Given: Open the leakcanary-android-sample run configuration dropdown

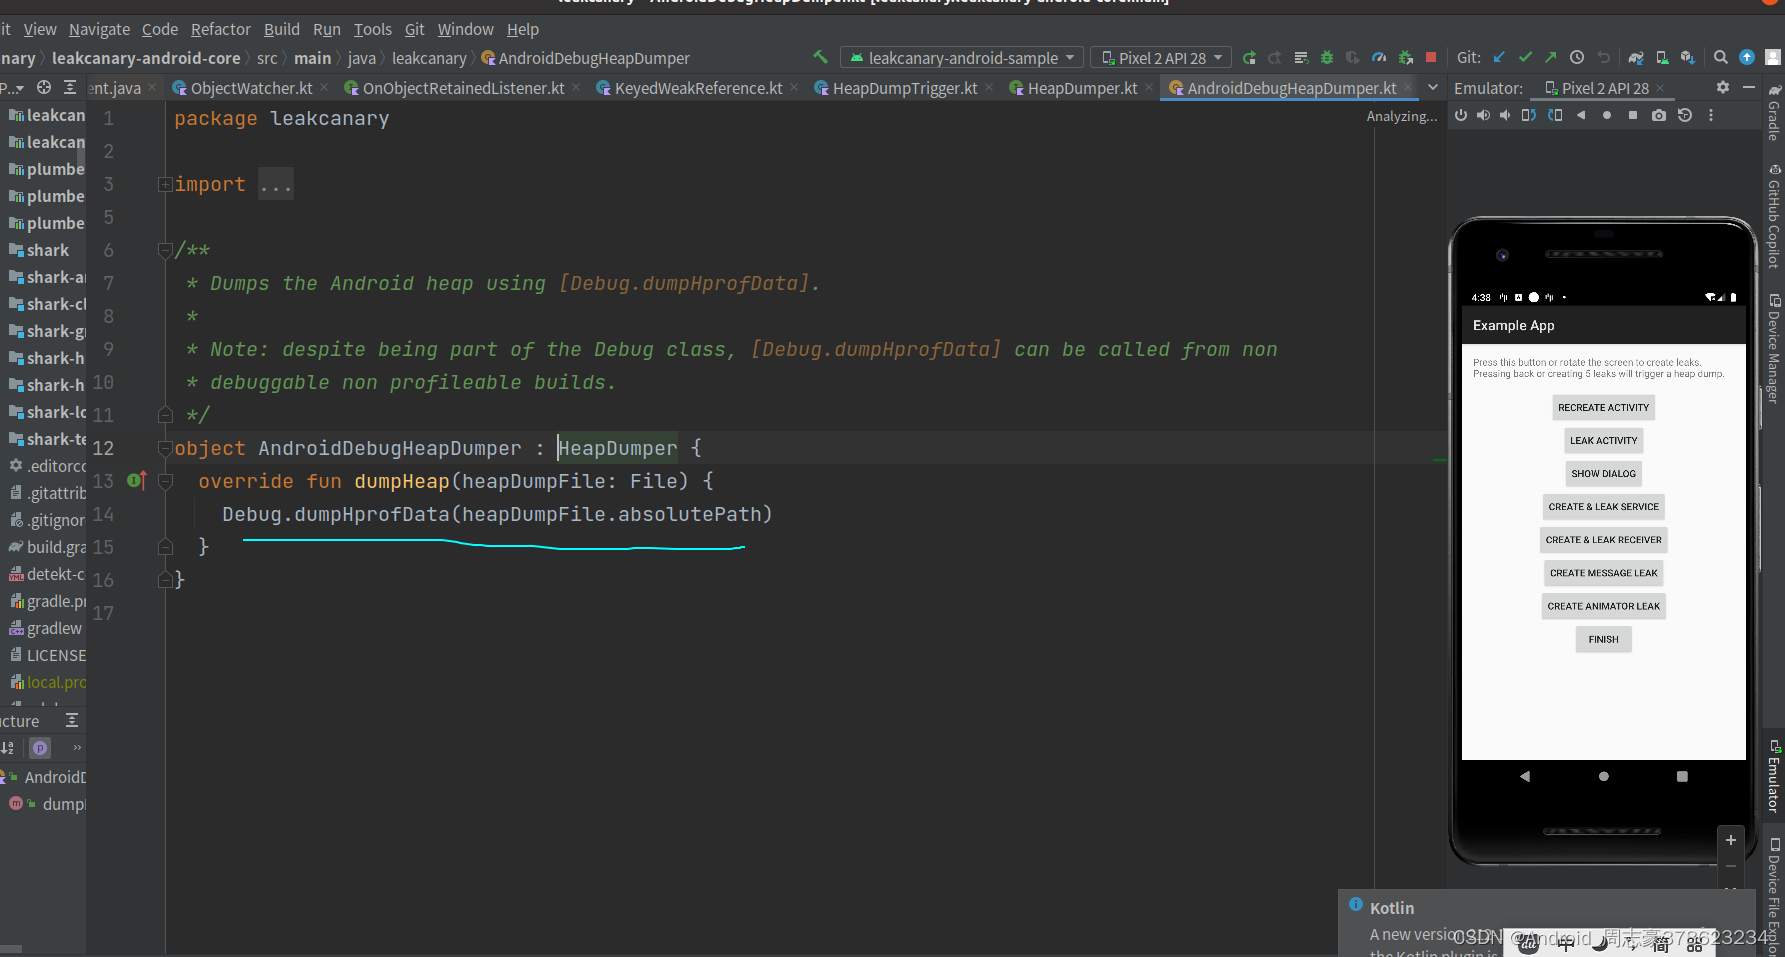Looking at the screenshot, I should click(x=961, y=58).
